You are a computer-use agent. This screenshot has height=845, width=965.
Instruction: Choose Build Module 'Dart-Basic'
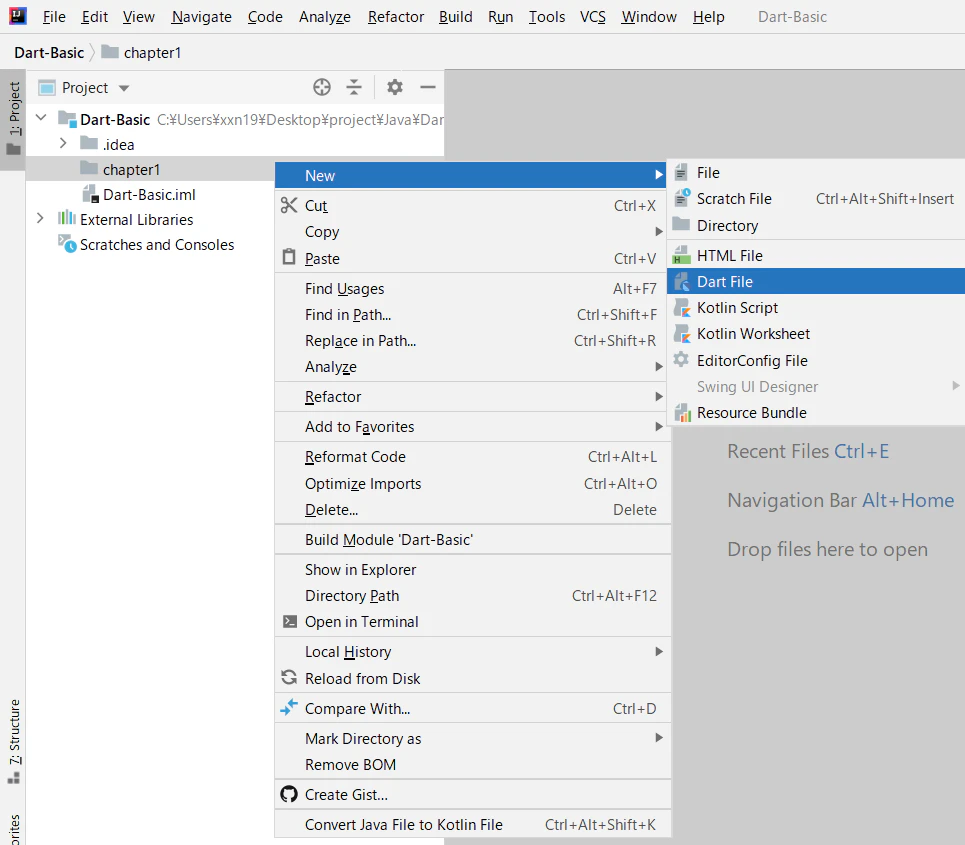pyautogui.click(x=473, y=540)
